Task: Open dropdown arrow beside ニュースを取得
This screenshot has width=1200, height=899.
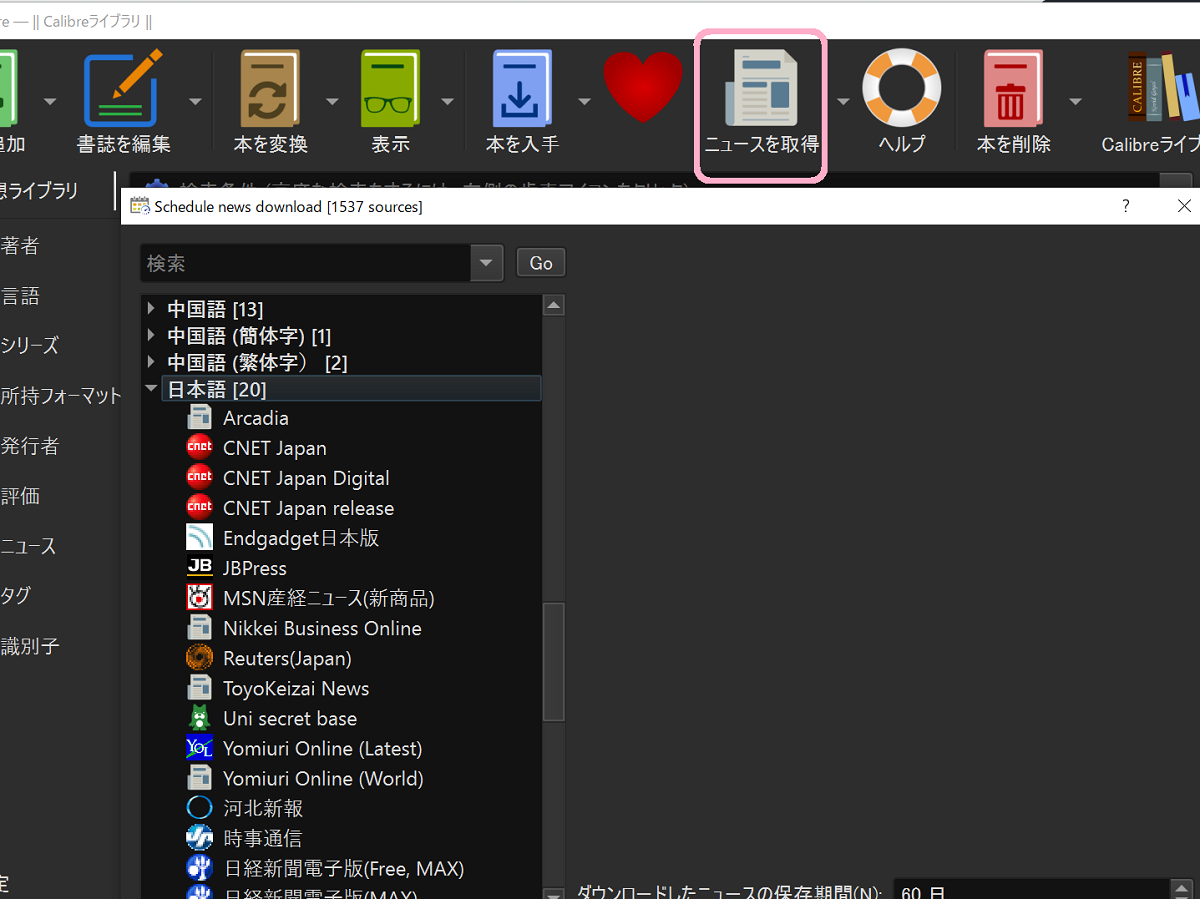Action: pyautogui.click(x=843, y=102)
